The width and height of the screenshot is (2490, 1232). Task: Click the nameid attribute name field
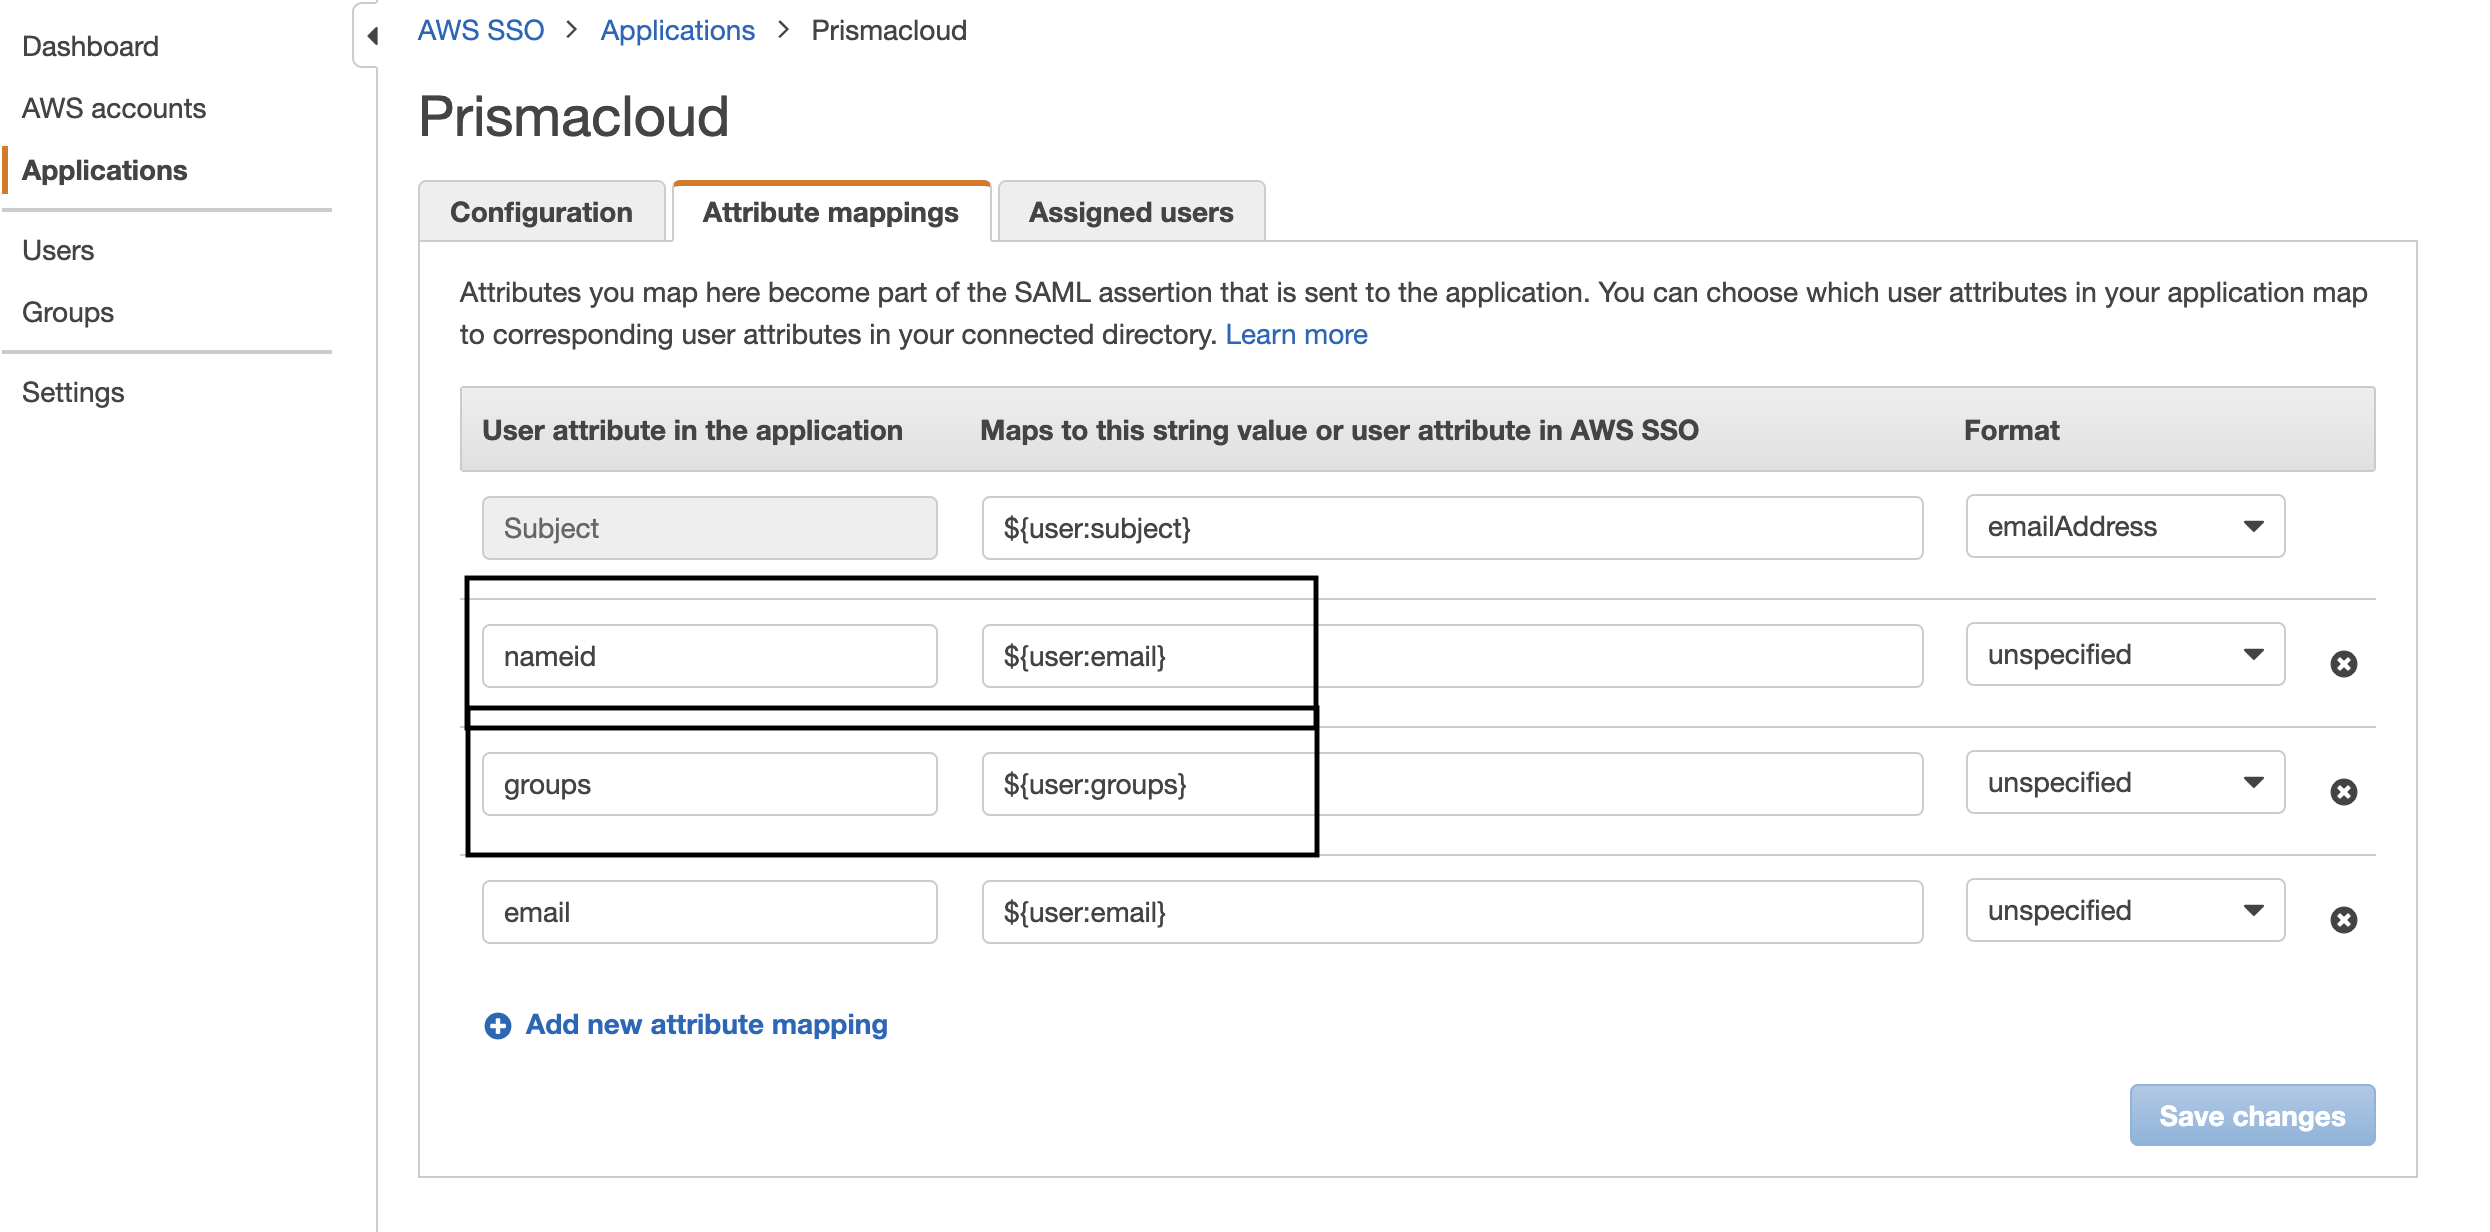[x=708, y=657]
